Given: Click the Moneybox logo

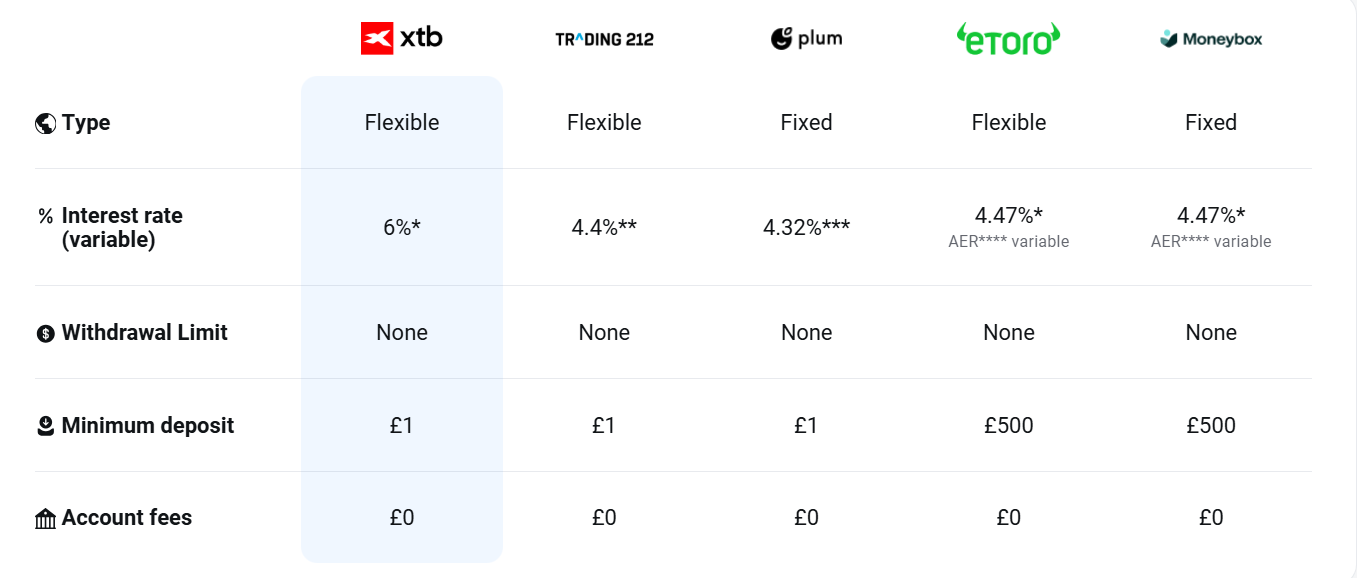Looking at the screenshot, I should [x=1211, y=39].
